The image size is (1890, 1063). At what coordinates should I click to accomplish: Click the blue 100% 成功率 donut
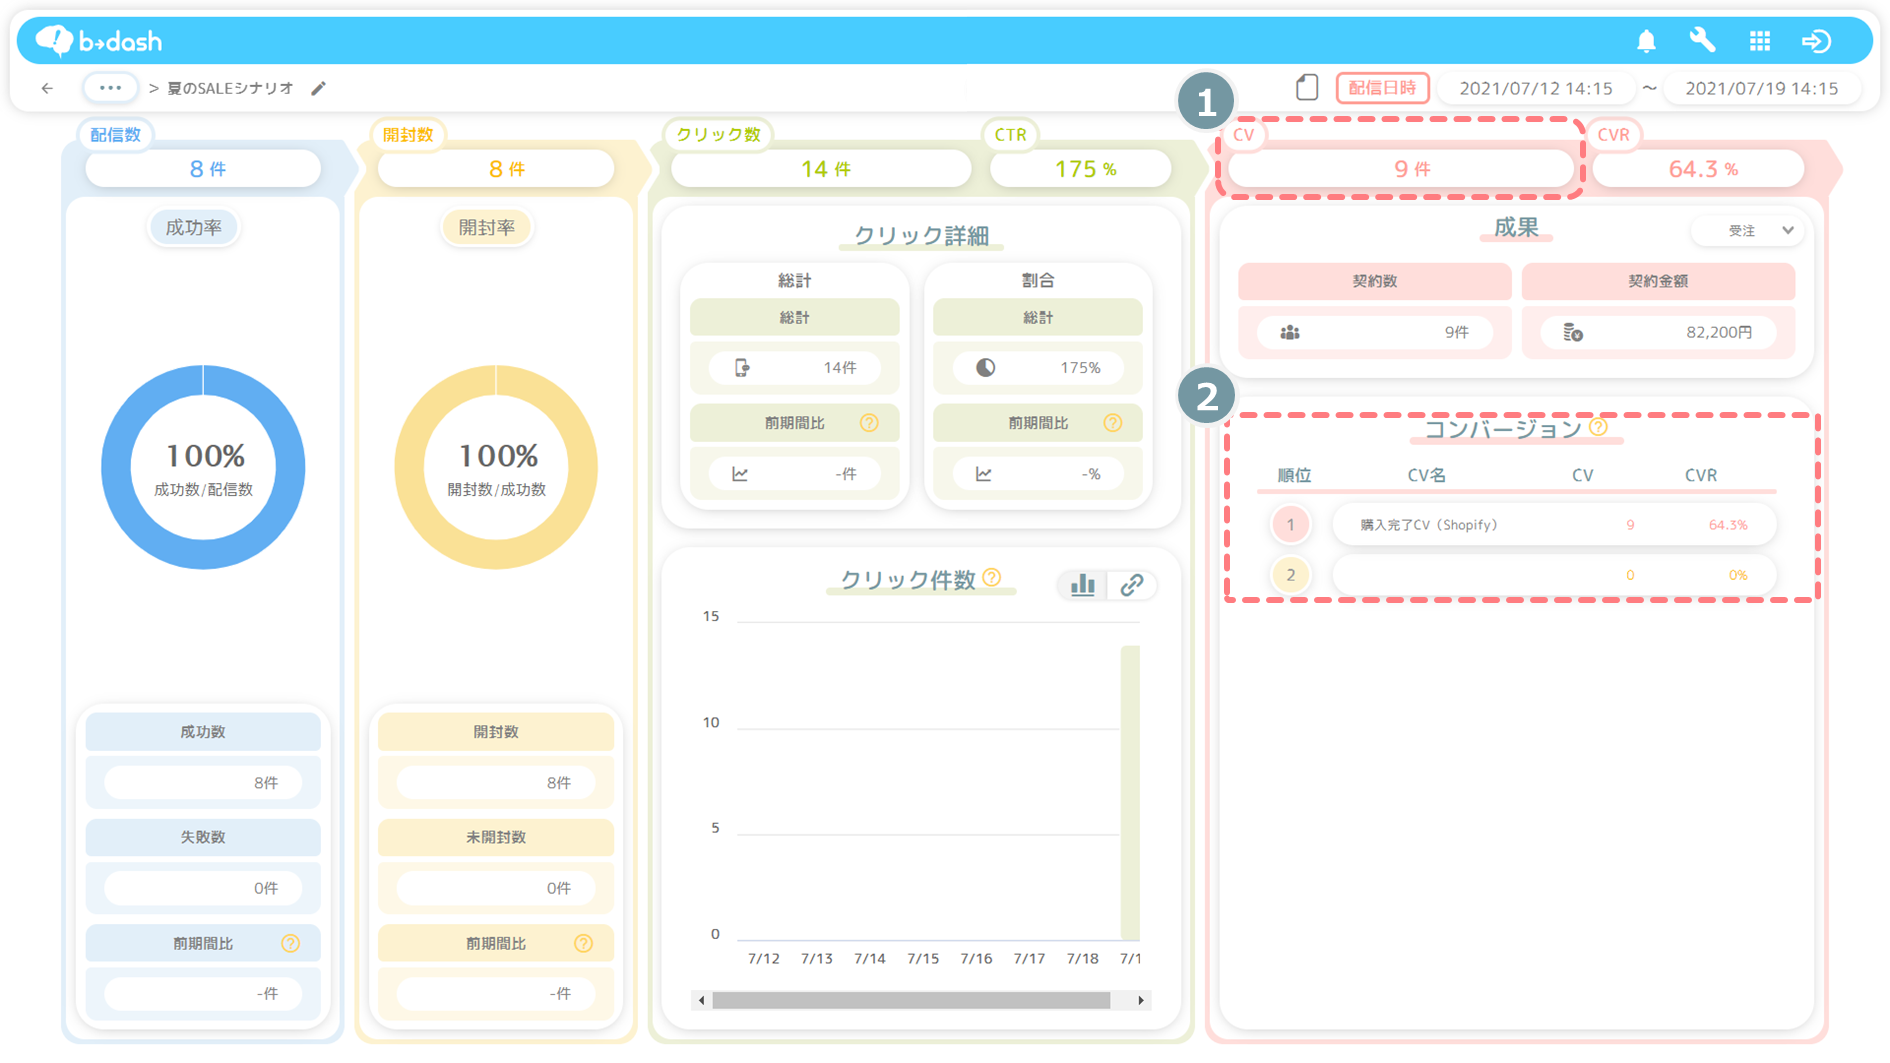pos(203,467)
